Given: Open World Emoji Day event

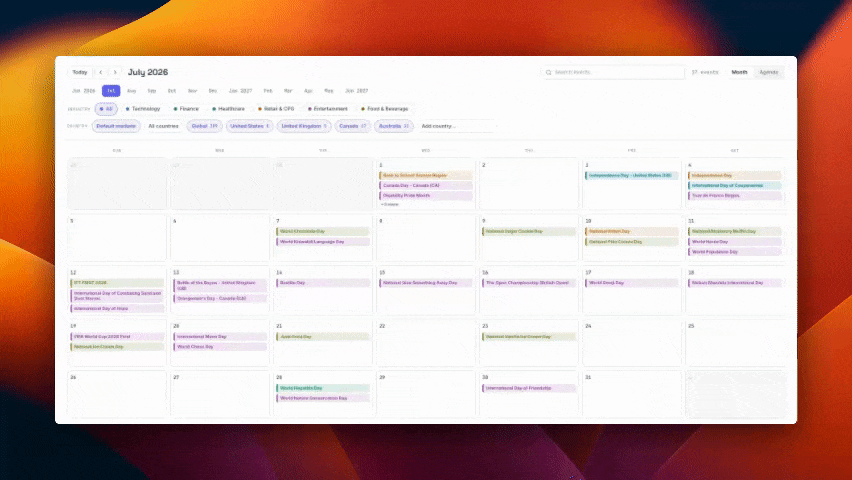Looking at the screenshot, I should 631,283.
